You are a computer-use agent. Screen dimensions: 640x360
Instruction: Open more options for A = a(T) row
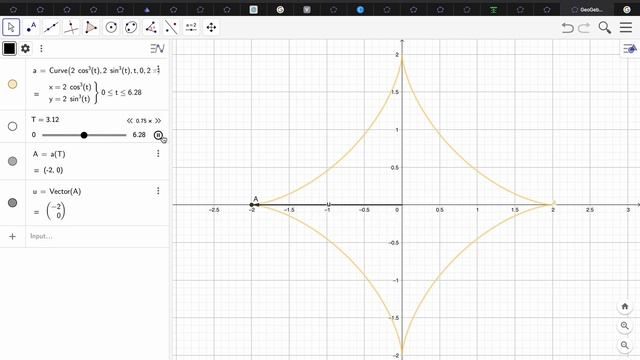pos(158,153)
